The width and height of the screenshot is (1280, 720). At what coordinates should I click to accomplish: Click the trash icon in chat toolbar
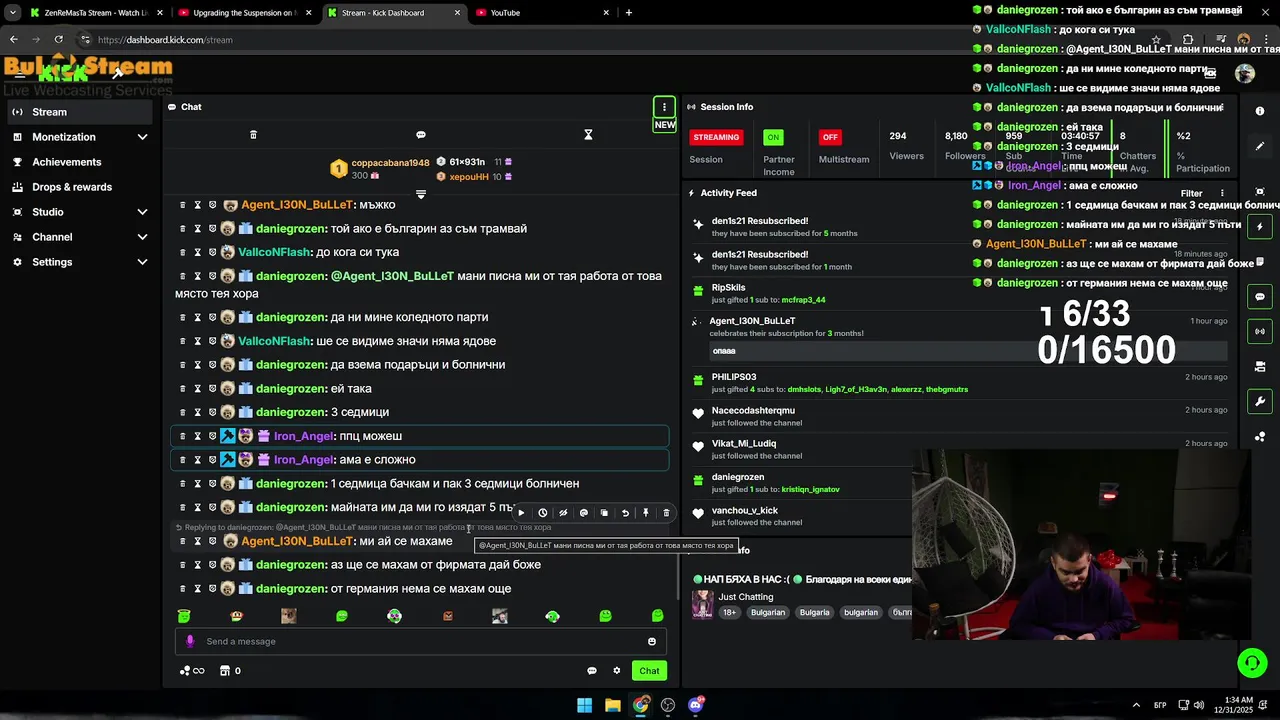(253, 134)
